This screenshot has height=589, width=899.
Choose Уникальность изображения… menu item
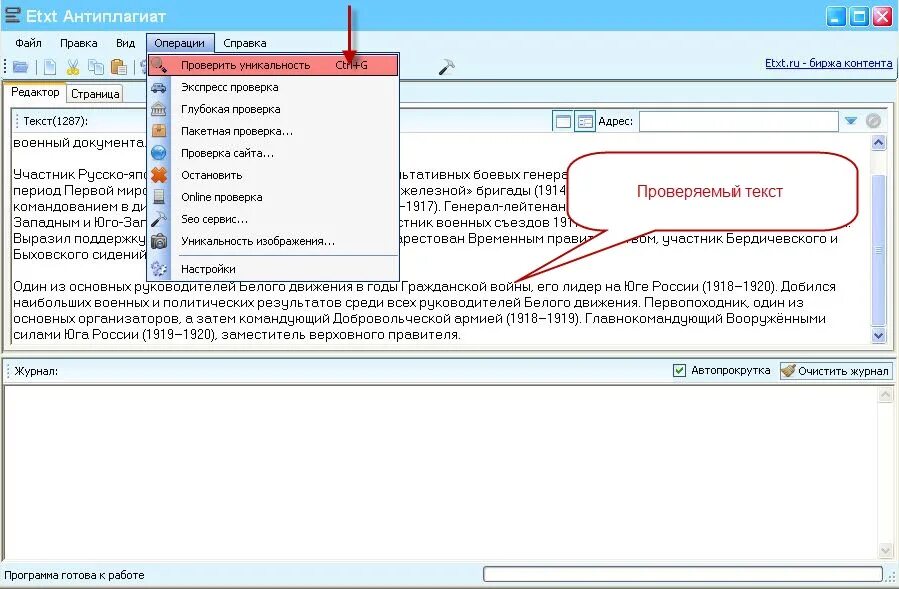273,241
